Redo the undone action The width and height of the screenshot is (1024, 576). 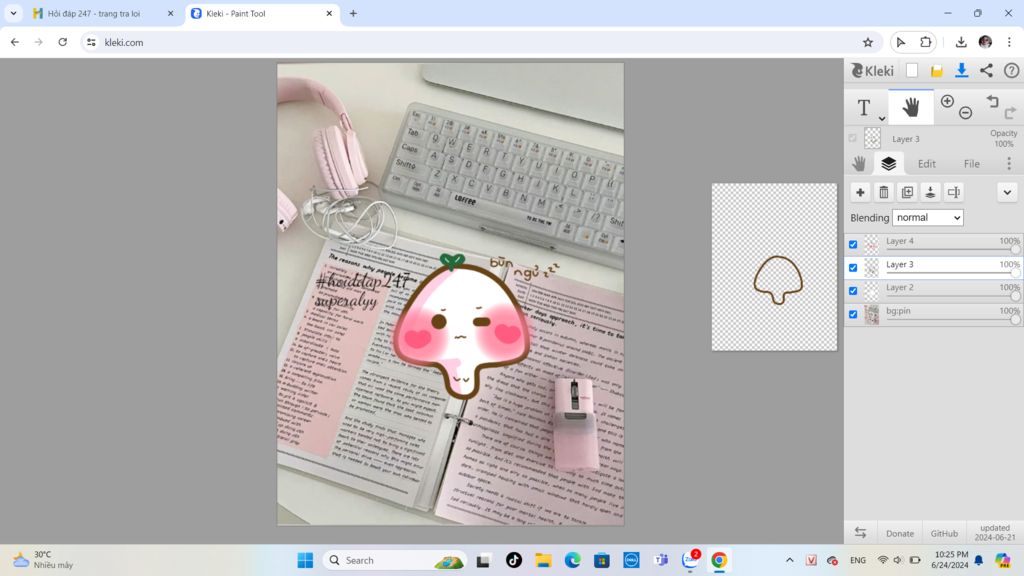(1010, 113)
